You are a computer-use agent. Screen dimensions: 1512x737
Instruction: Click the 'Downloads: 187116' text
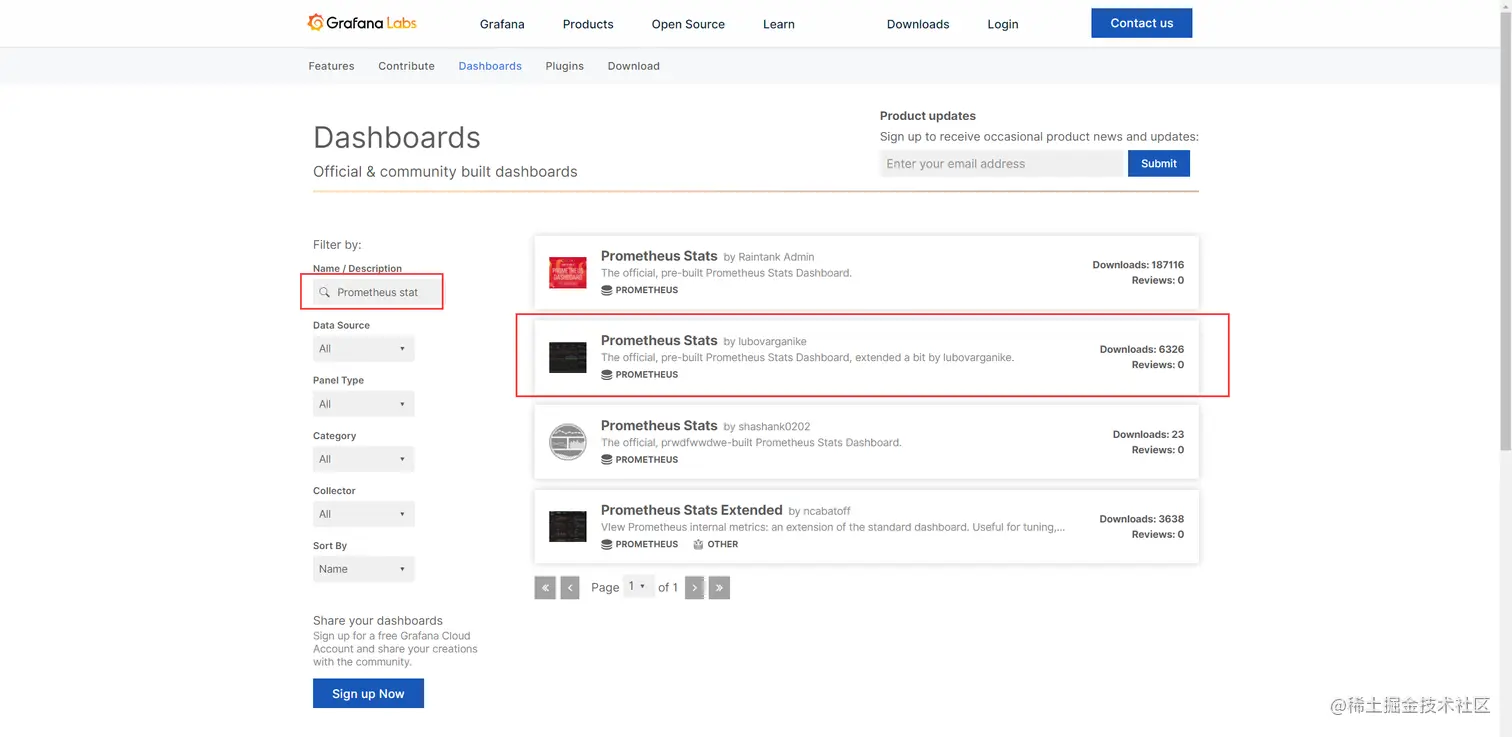(1138, 265)
